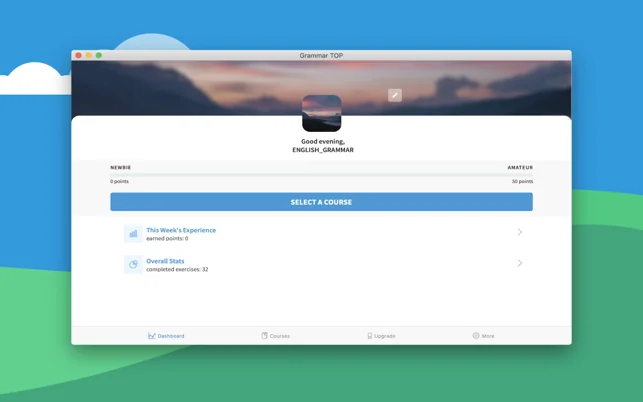Click the completed exercises: 32 text

177,270
